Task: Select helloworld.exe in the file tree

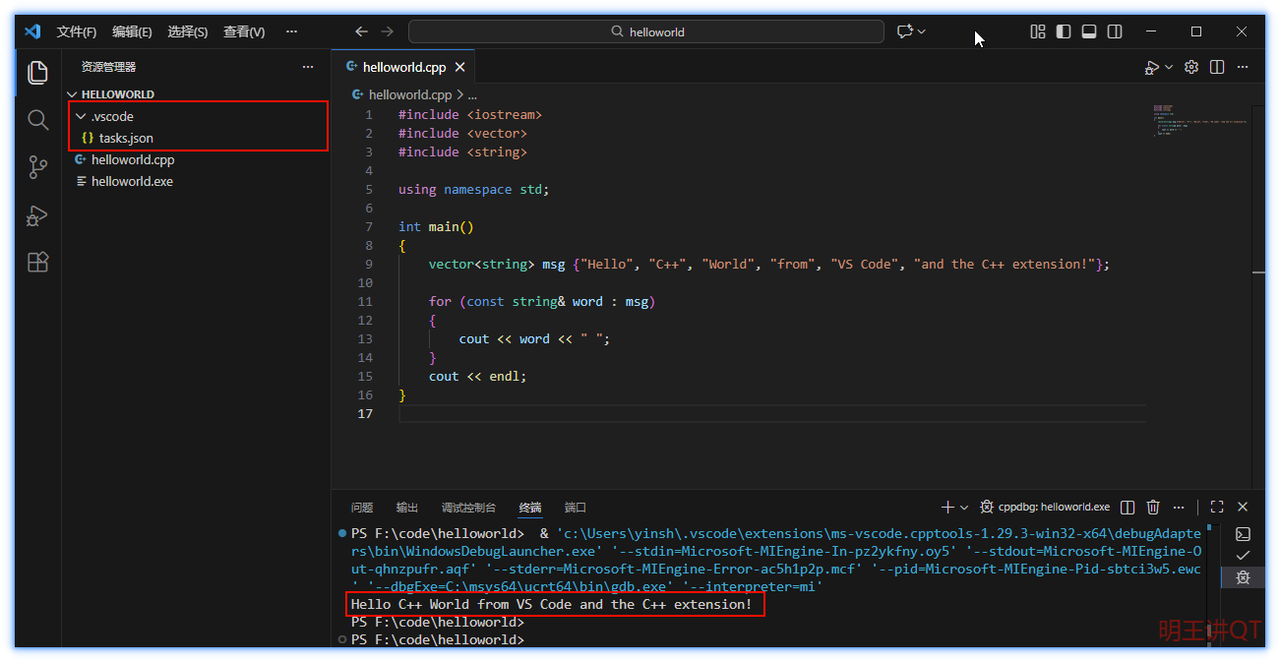Action: click(131, 181)
